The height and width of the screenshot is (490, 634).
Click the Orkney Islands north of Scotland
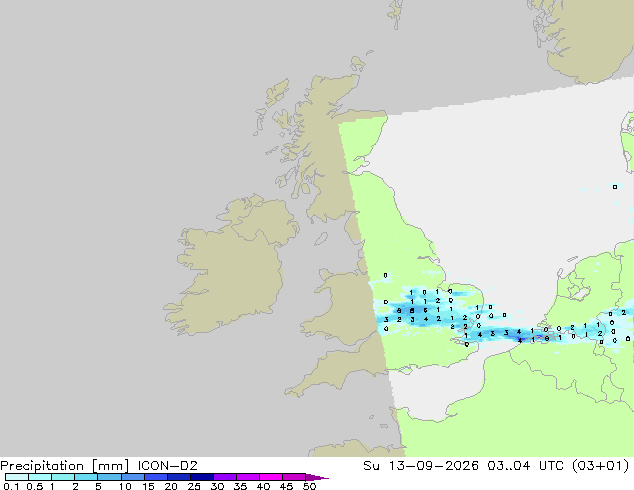coord(358,63)
